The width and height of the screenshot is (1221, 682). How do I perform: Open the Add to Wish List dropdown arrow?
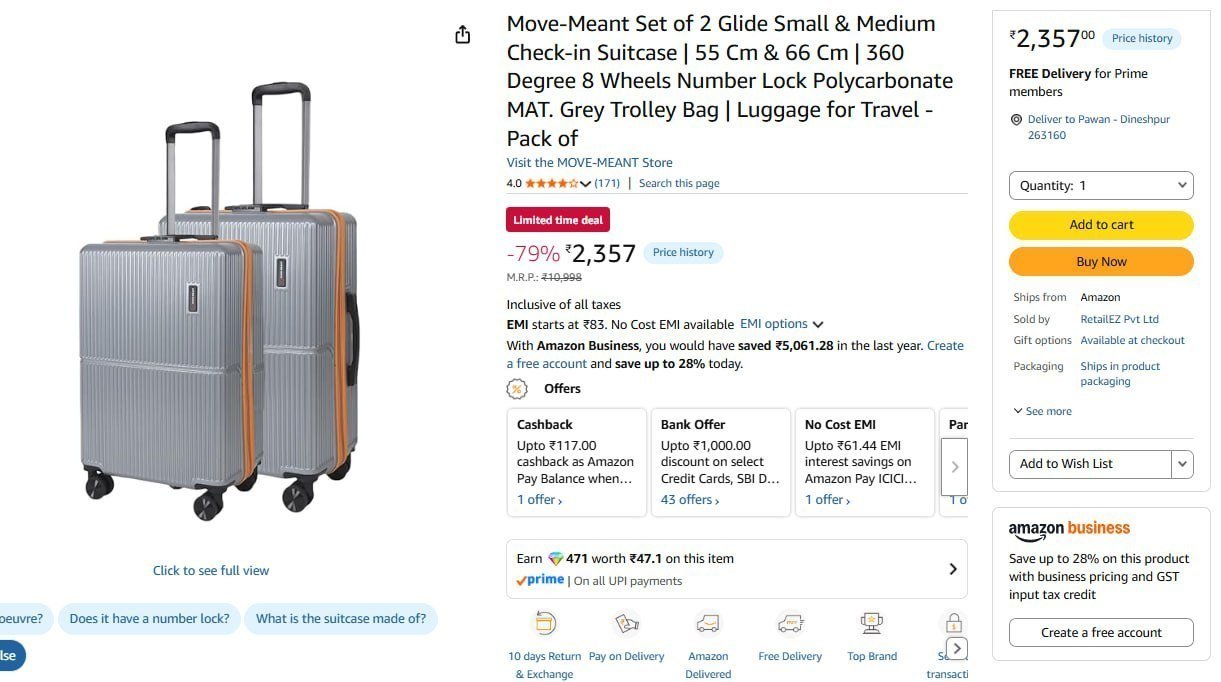point(1183,464)
